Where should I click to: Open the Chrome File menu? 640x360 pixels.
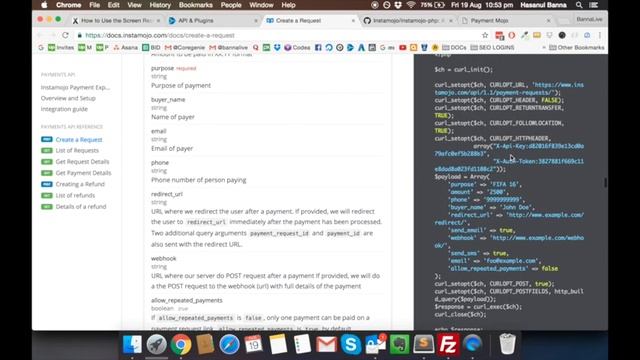pyautogui.click(x=94, y=5)
